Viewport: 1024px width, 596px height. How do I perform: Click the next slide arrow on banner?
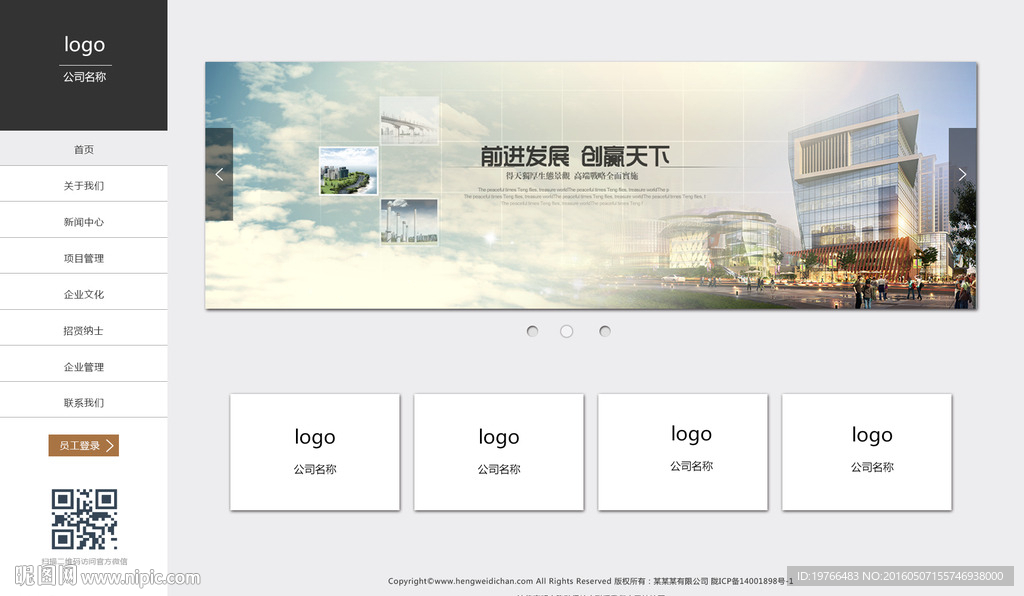pyautogui.click(x=963, y=174)
